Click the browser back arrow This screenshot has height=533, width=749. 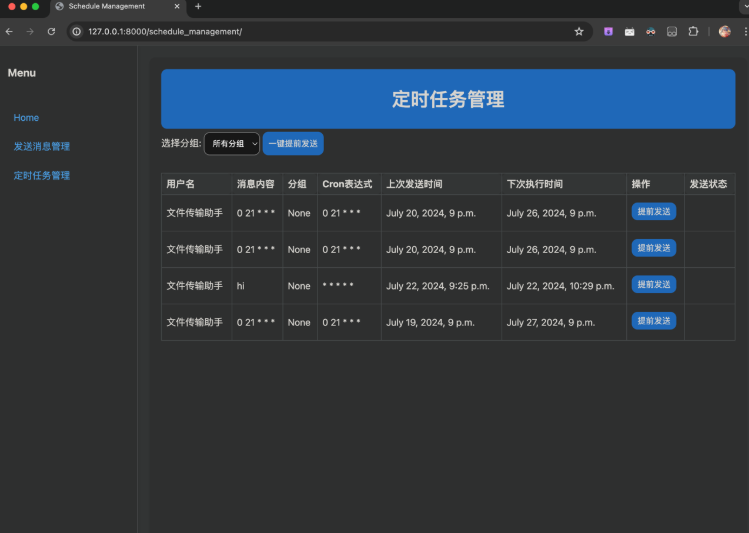9,32
